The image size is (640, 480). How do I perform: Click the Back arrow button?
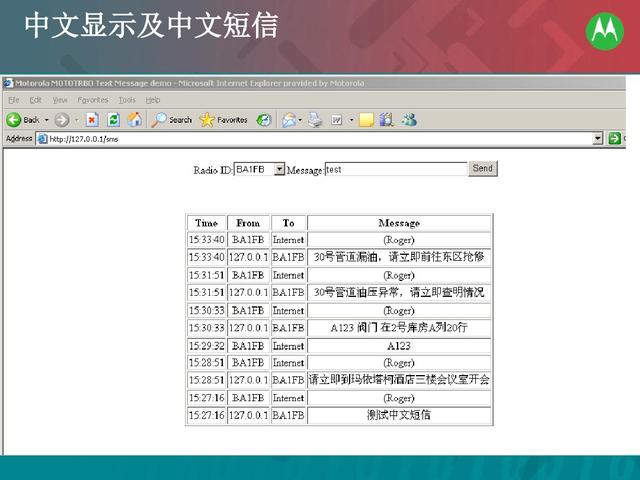point(14,120)
